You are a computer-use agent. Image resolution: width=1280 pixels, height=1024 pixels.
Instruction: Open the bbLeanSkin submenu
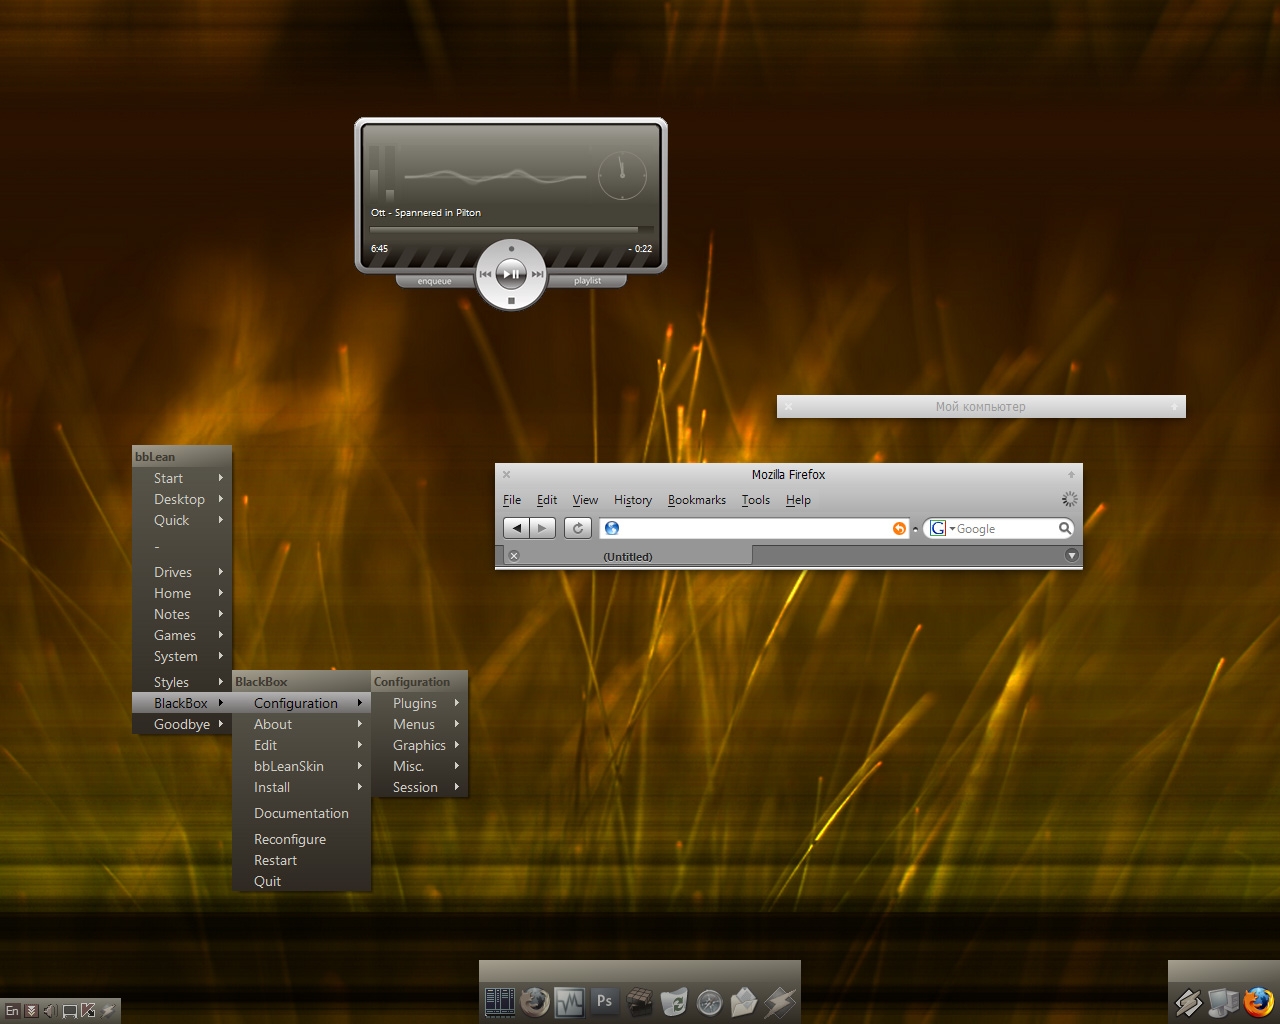pos(301,766)
